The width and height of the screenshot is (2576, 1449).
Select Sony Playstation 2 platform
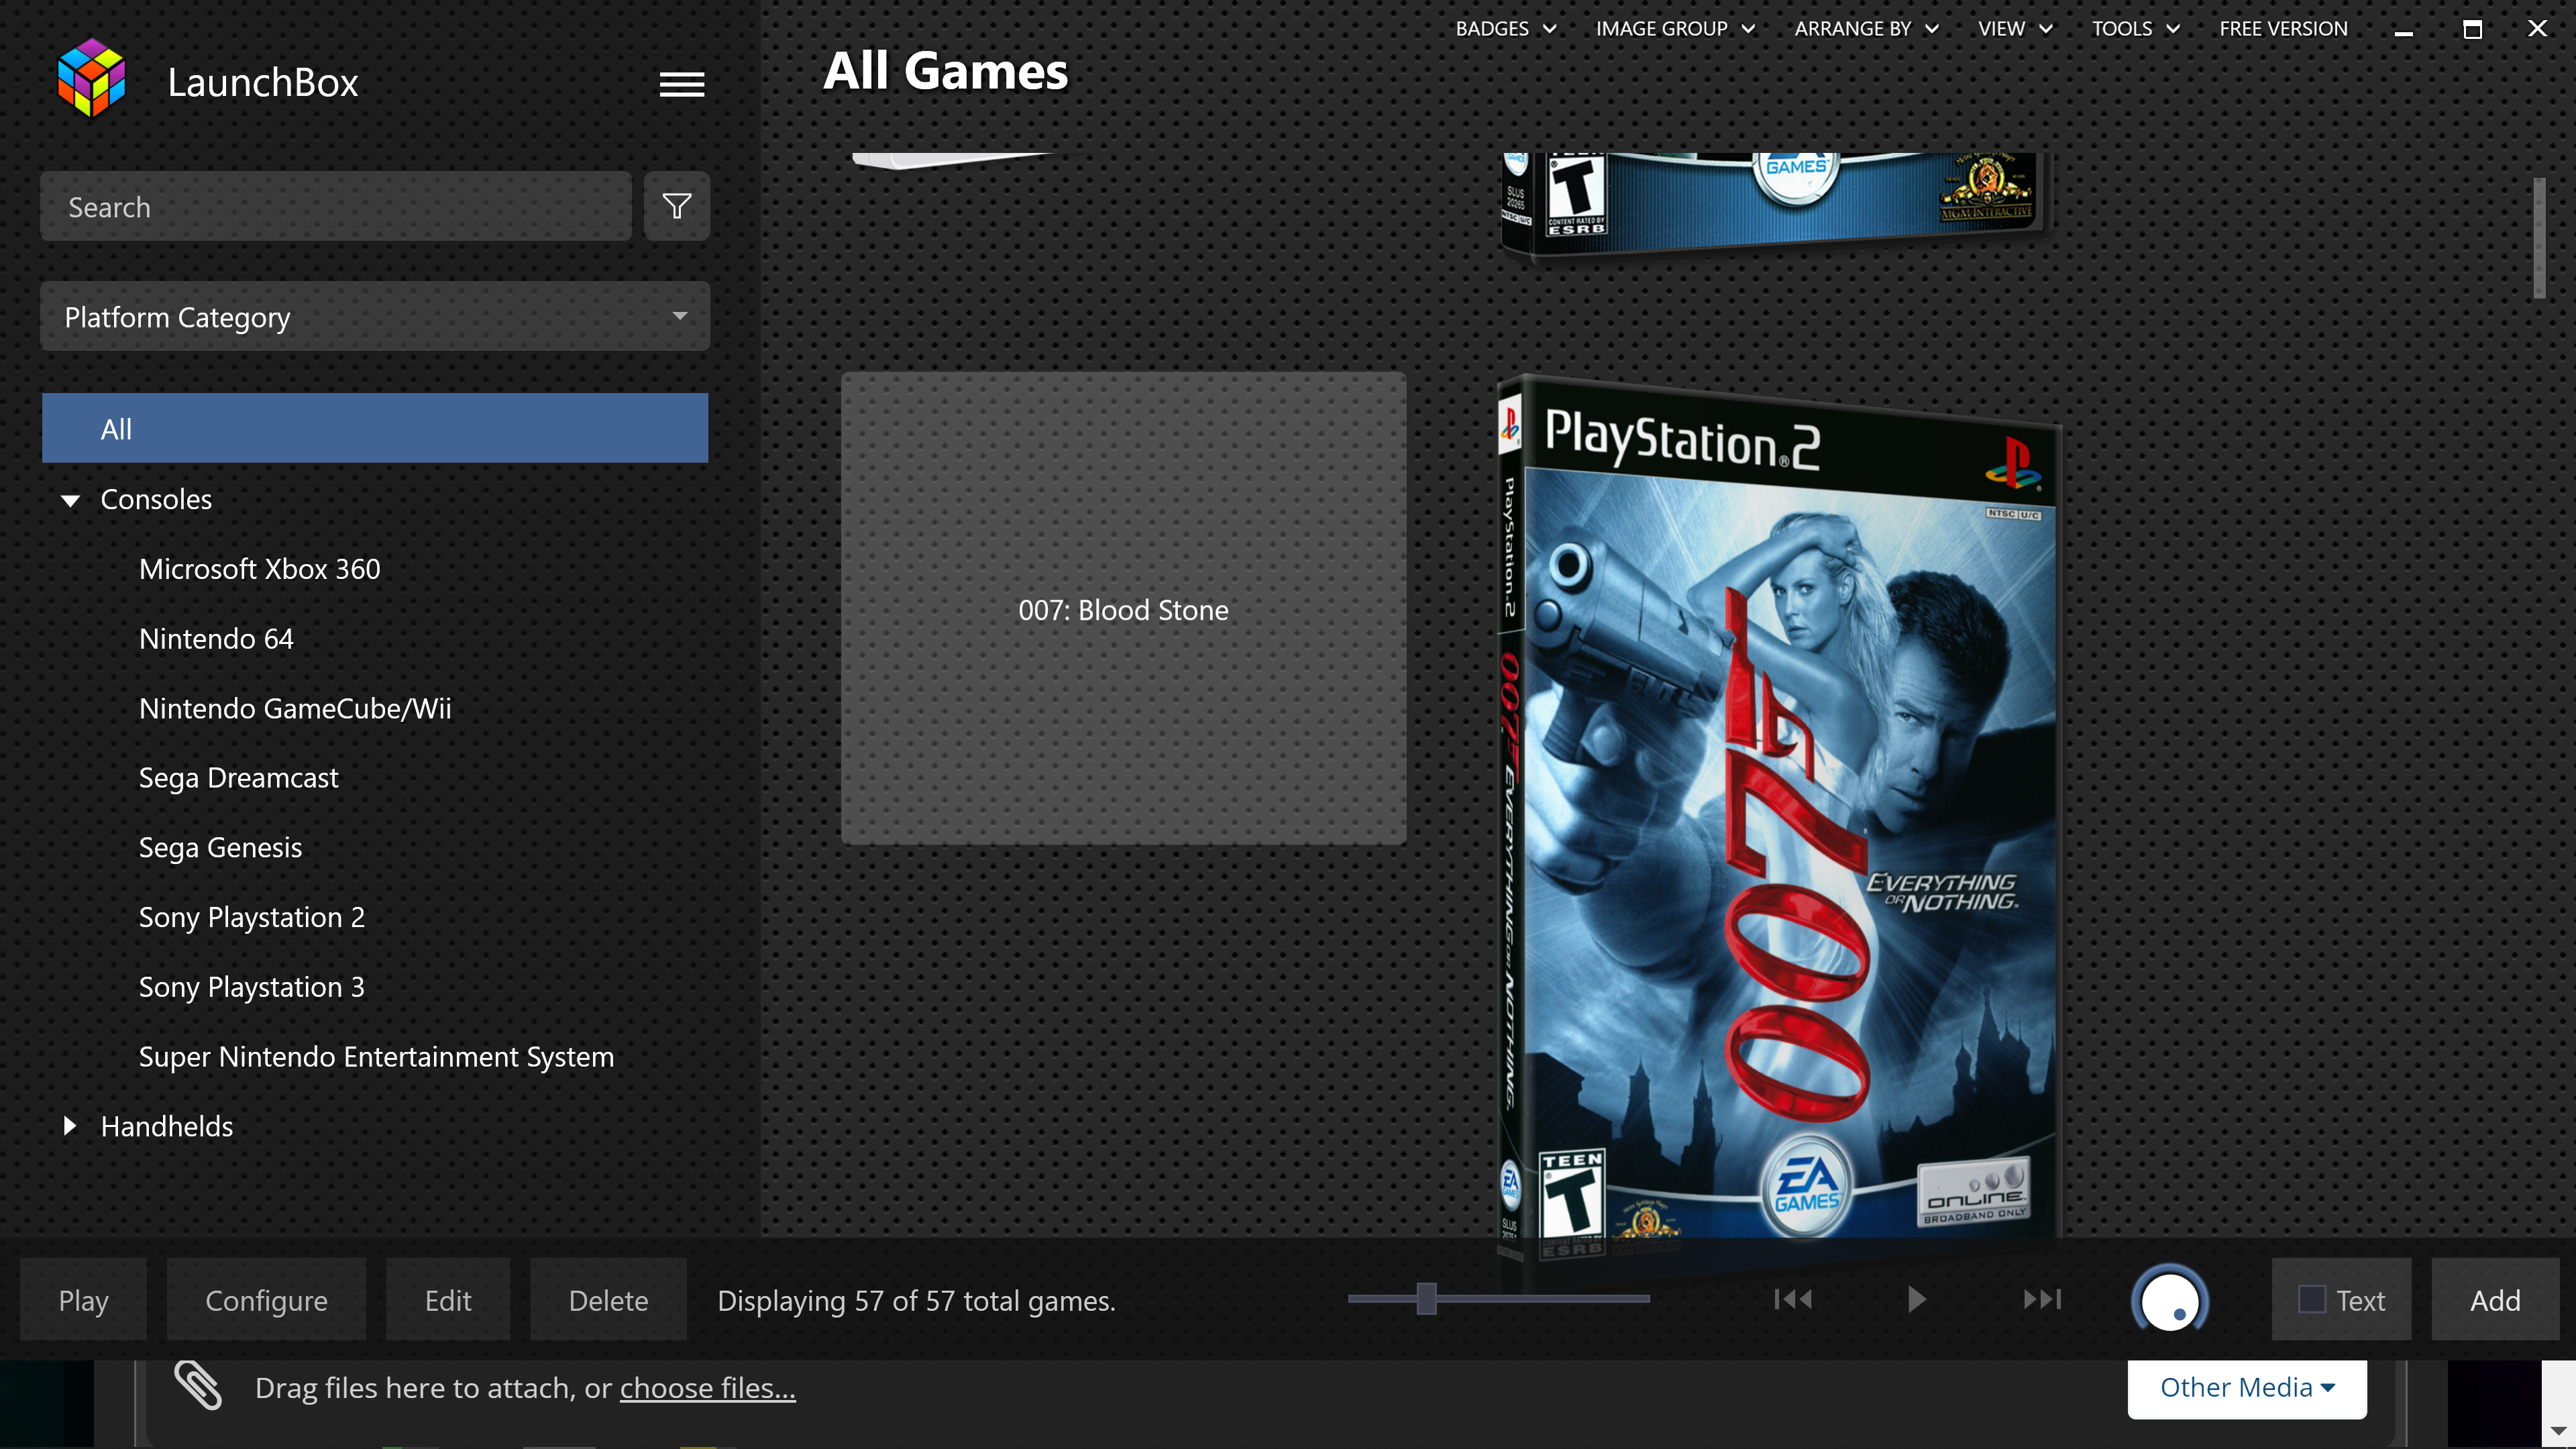coord(251,917)
